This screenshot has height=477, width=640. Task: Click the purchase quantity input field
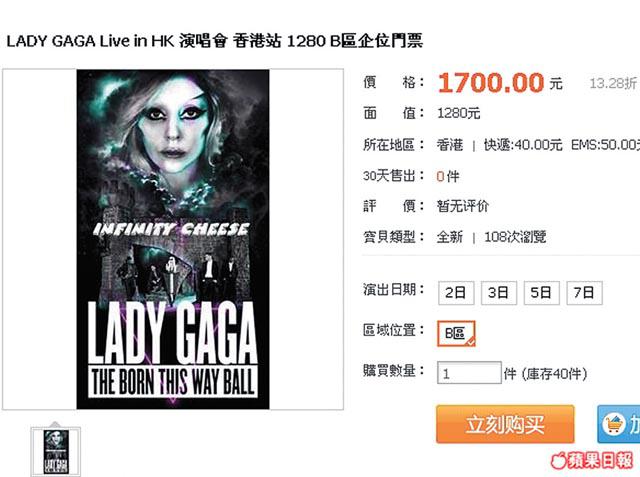(469, 373)
